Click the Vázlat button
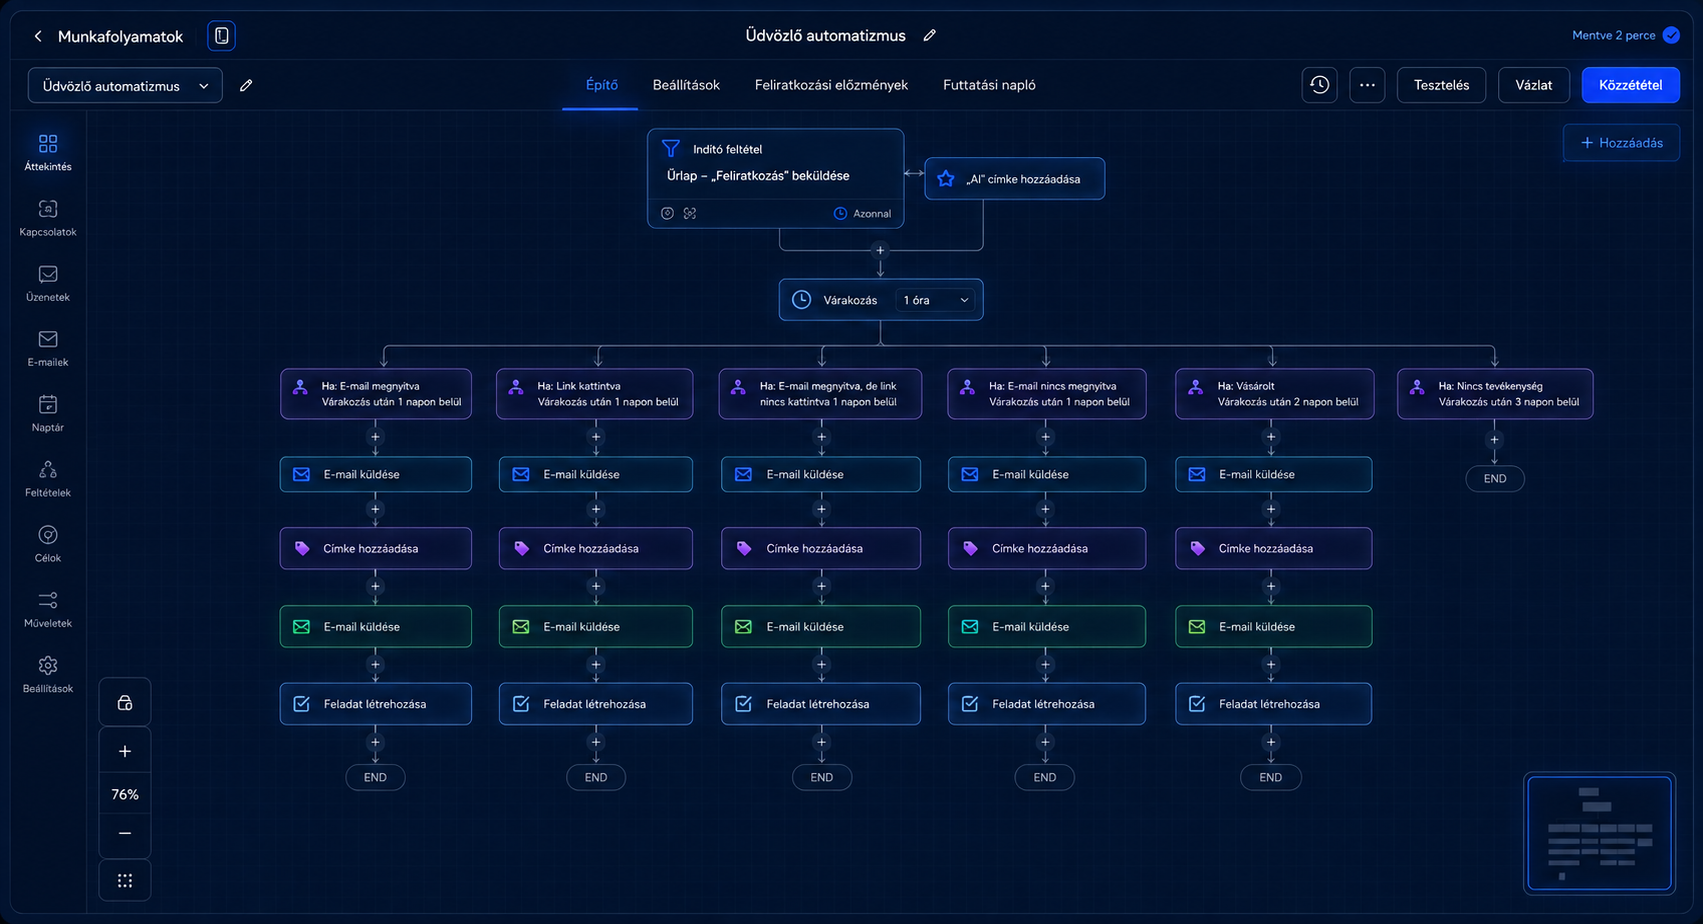 click(1533, 85)
